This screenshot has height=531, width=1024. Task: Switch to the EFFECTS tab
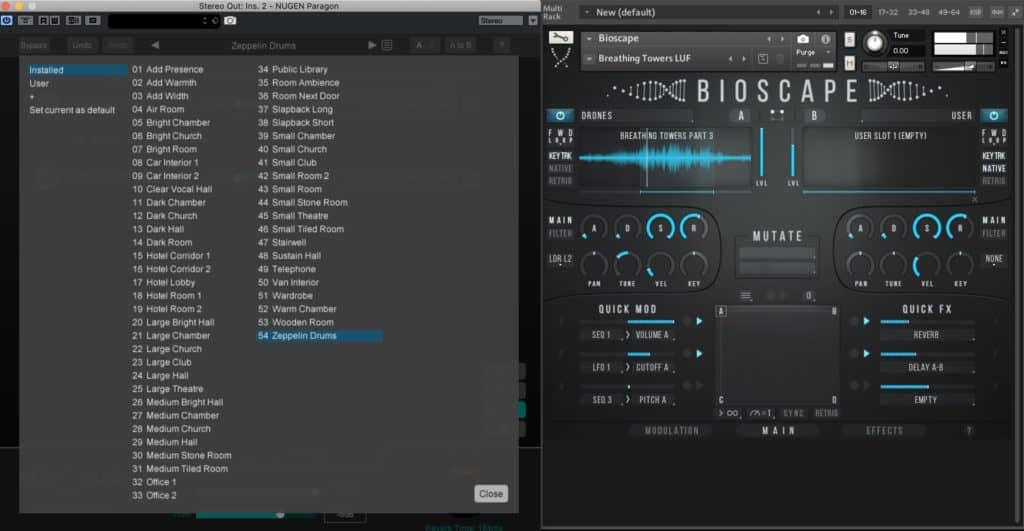tap(884, 430)
